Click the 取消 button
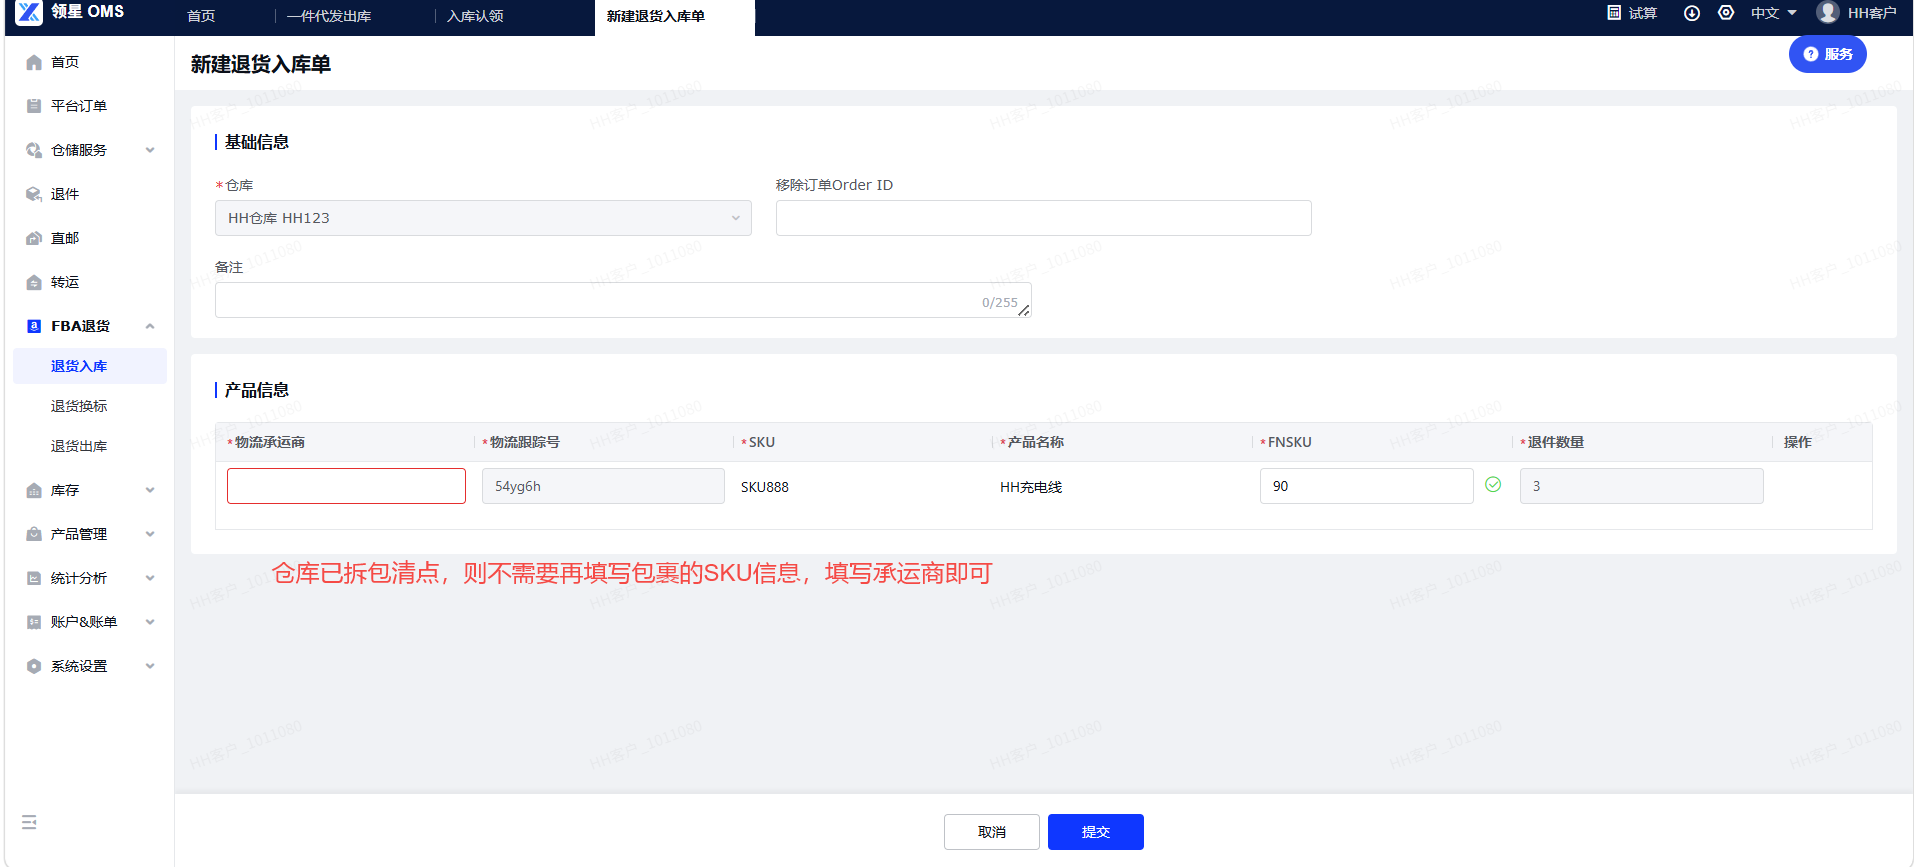 (x=992, y=832)
